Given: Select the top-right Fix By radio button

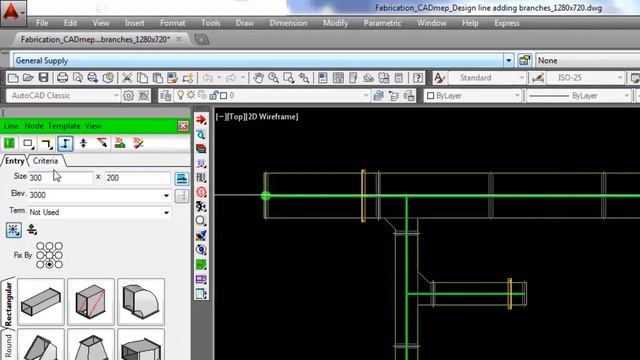Looking at the screenshot, I should pos(59,246).
